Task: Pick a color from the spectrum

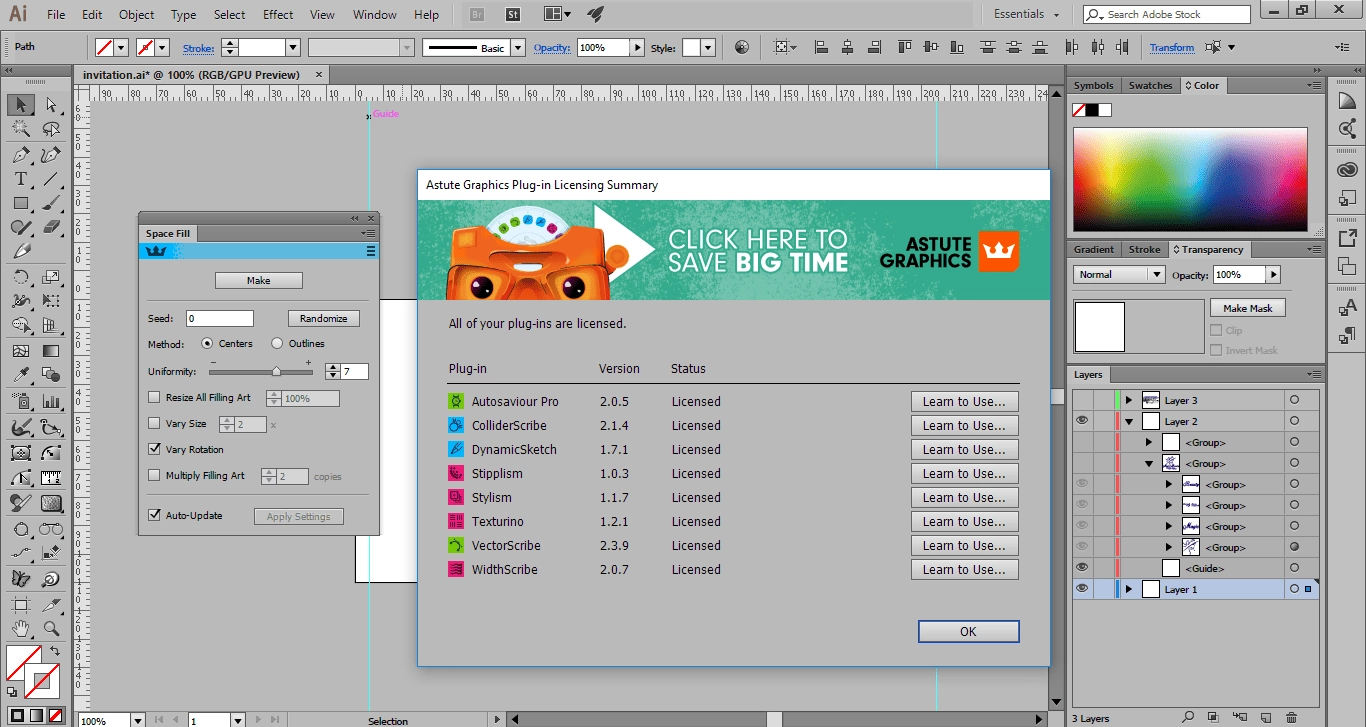Action: click(1190, 181)
